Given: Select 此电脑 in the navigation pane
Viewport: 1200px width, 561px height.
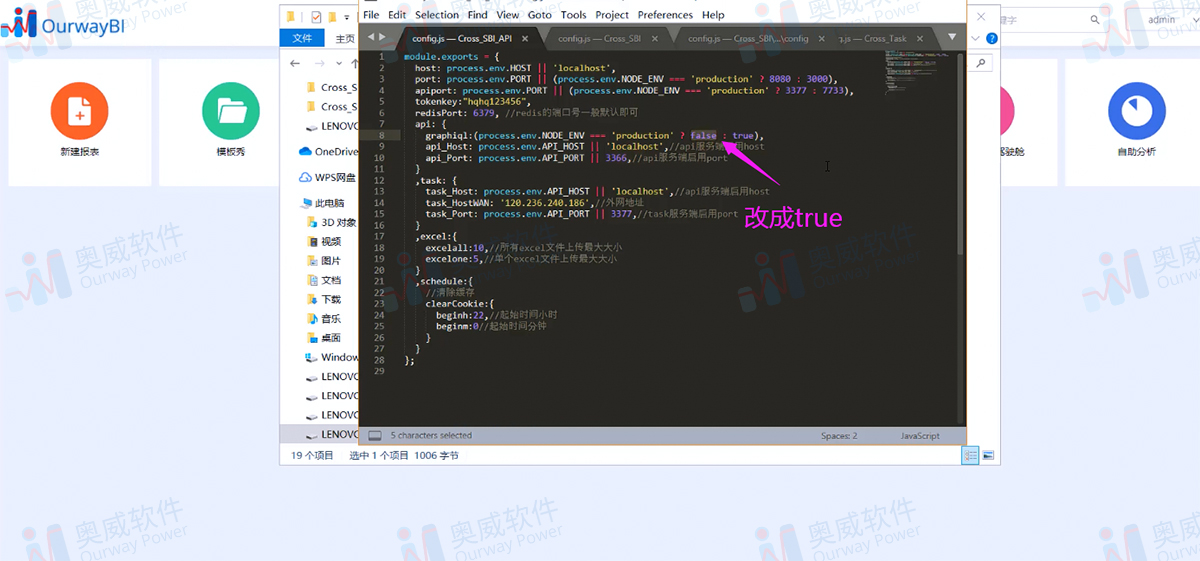Looking at the screenshot, I should (323, 203).
